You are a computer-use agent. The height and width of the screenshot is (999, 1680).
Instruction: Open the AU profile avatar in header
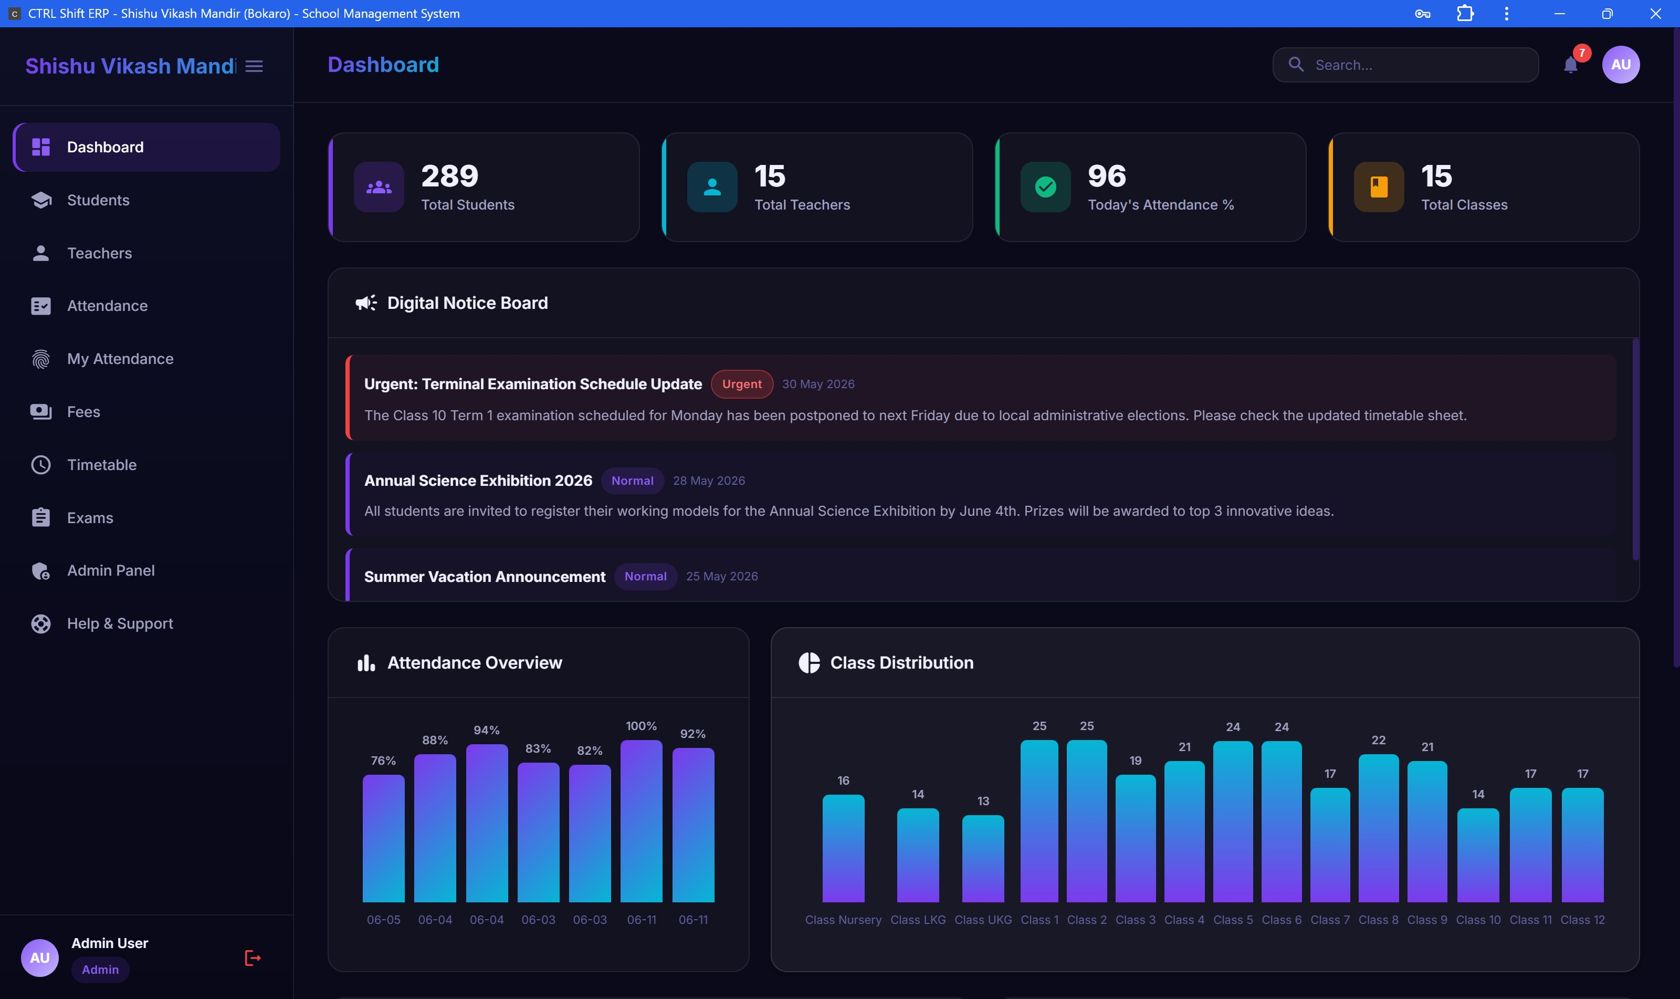(1620, 65)
